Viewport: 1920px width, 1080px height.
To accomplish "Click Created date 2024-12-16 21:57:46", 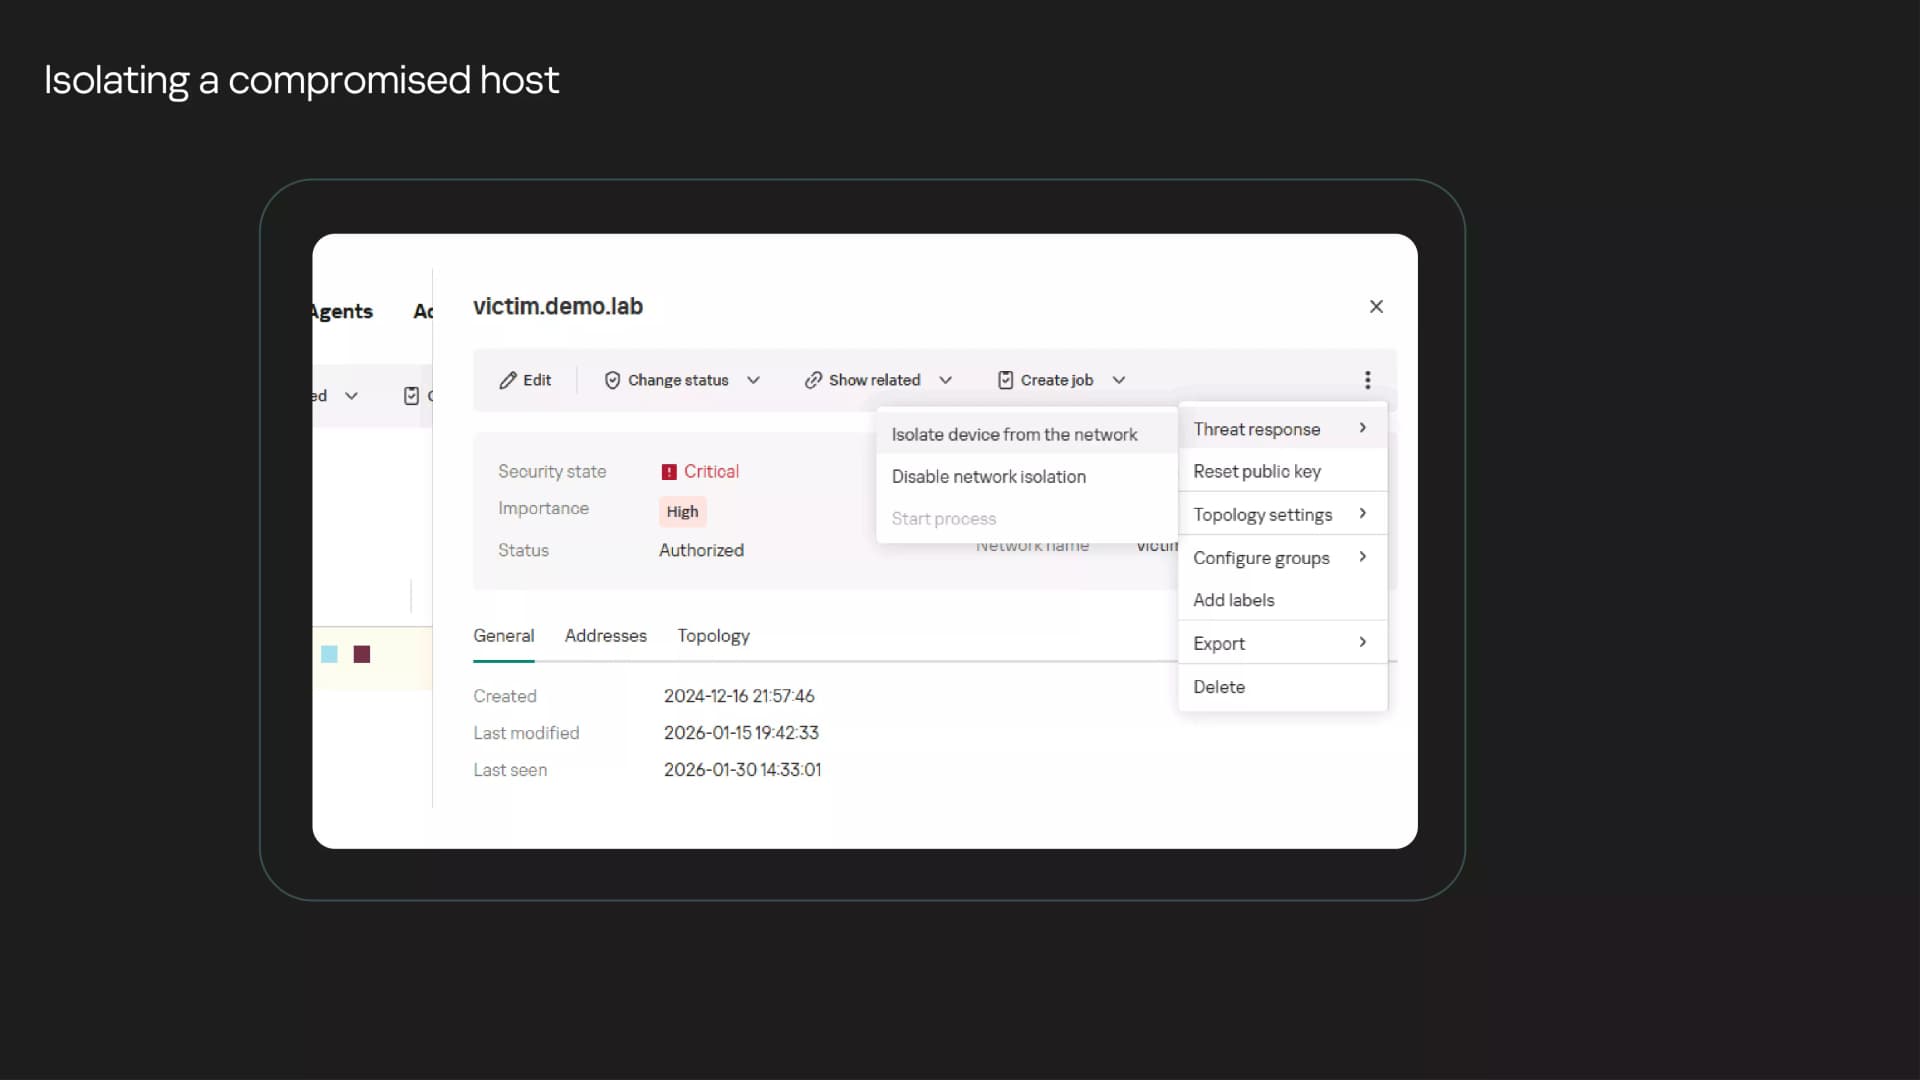I will pos(739,696).
